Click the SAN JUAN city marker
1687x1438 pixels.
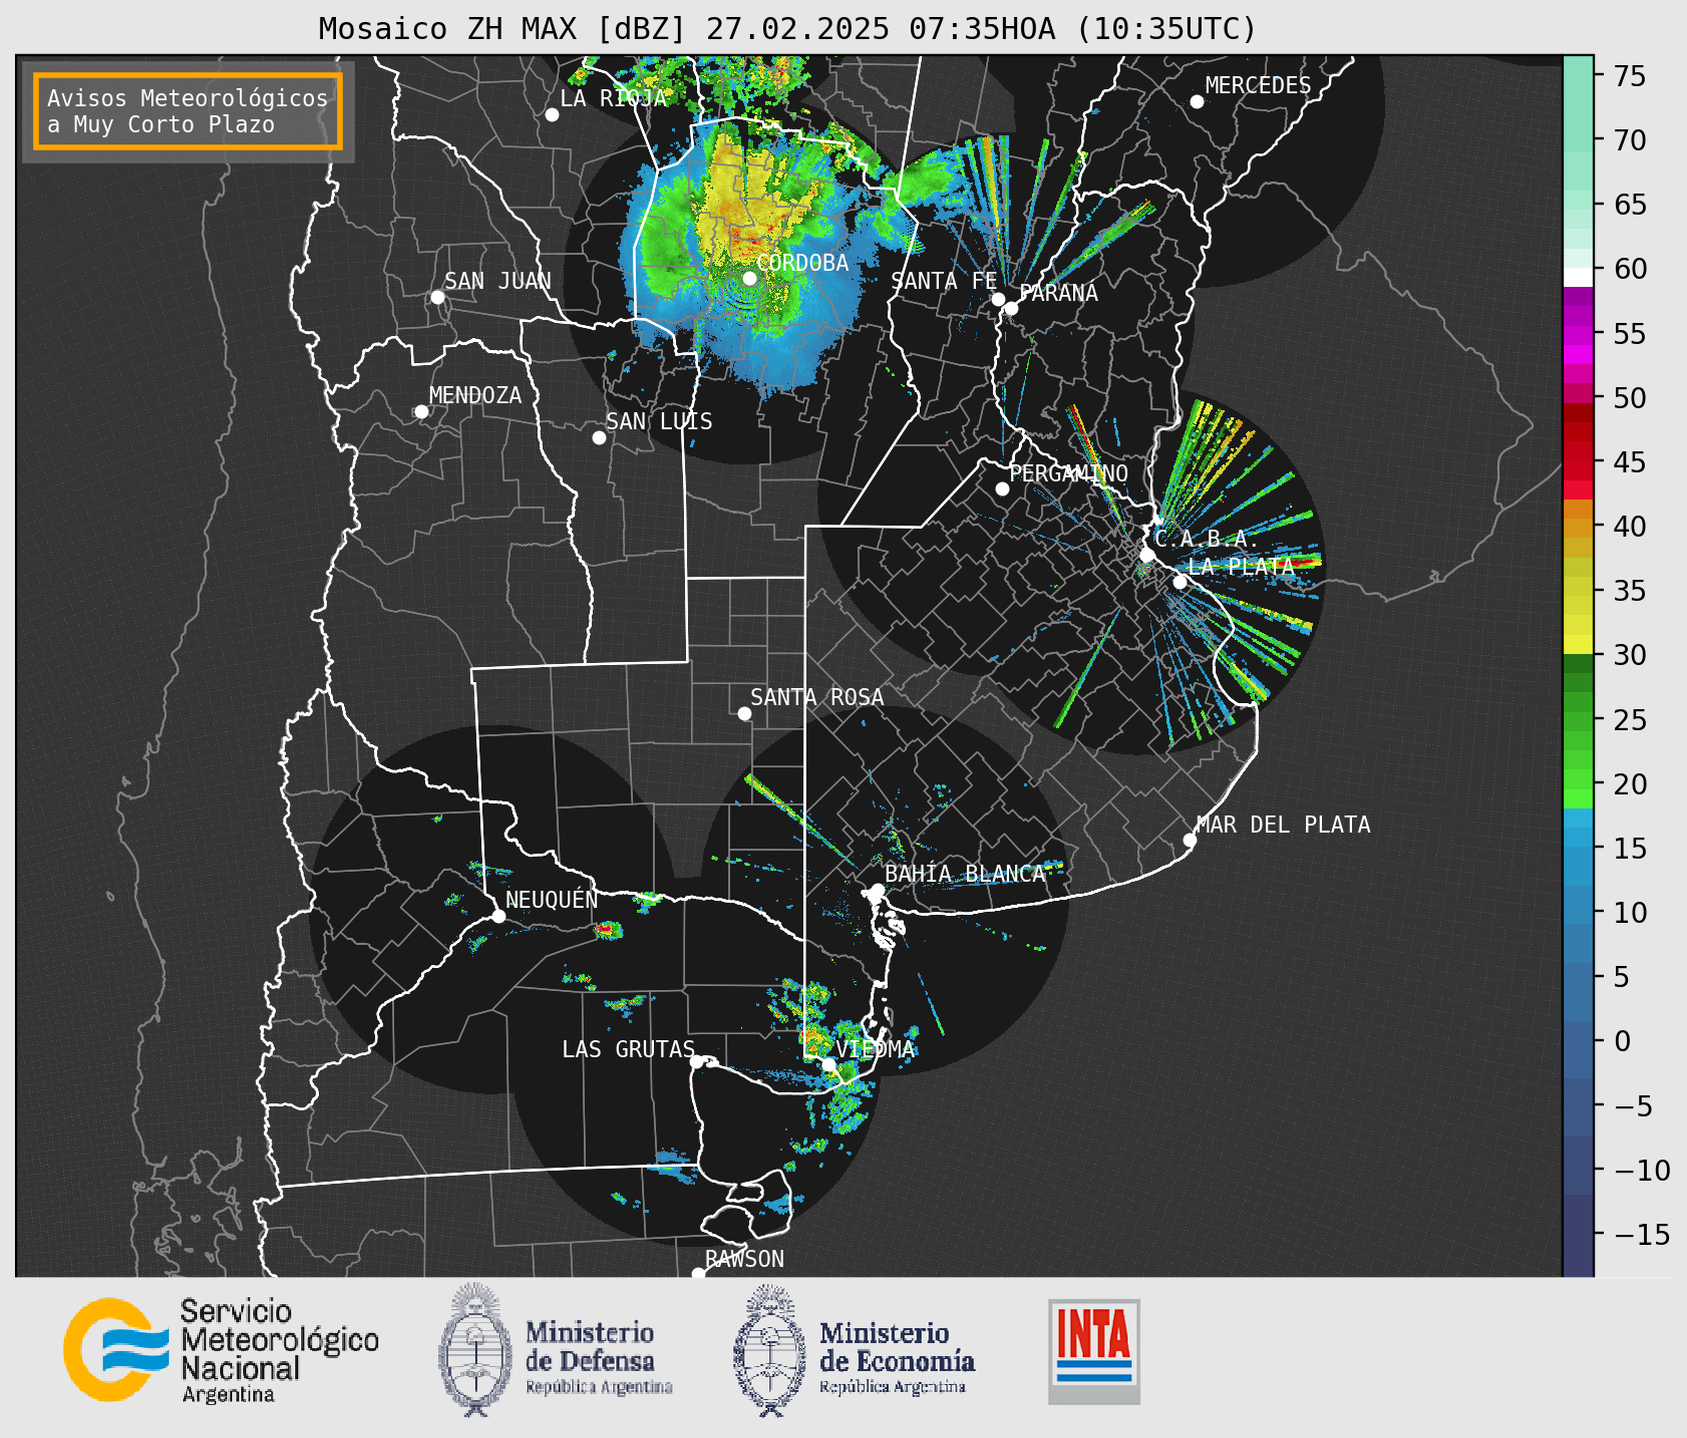[437, 297]
